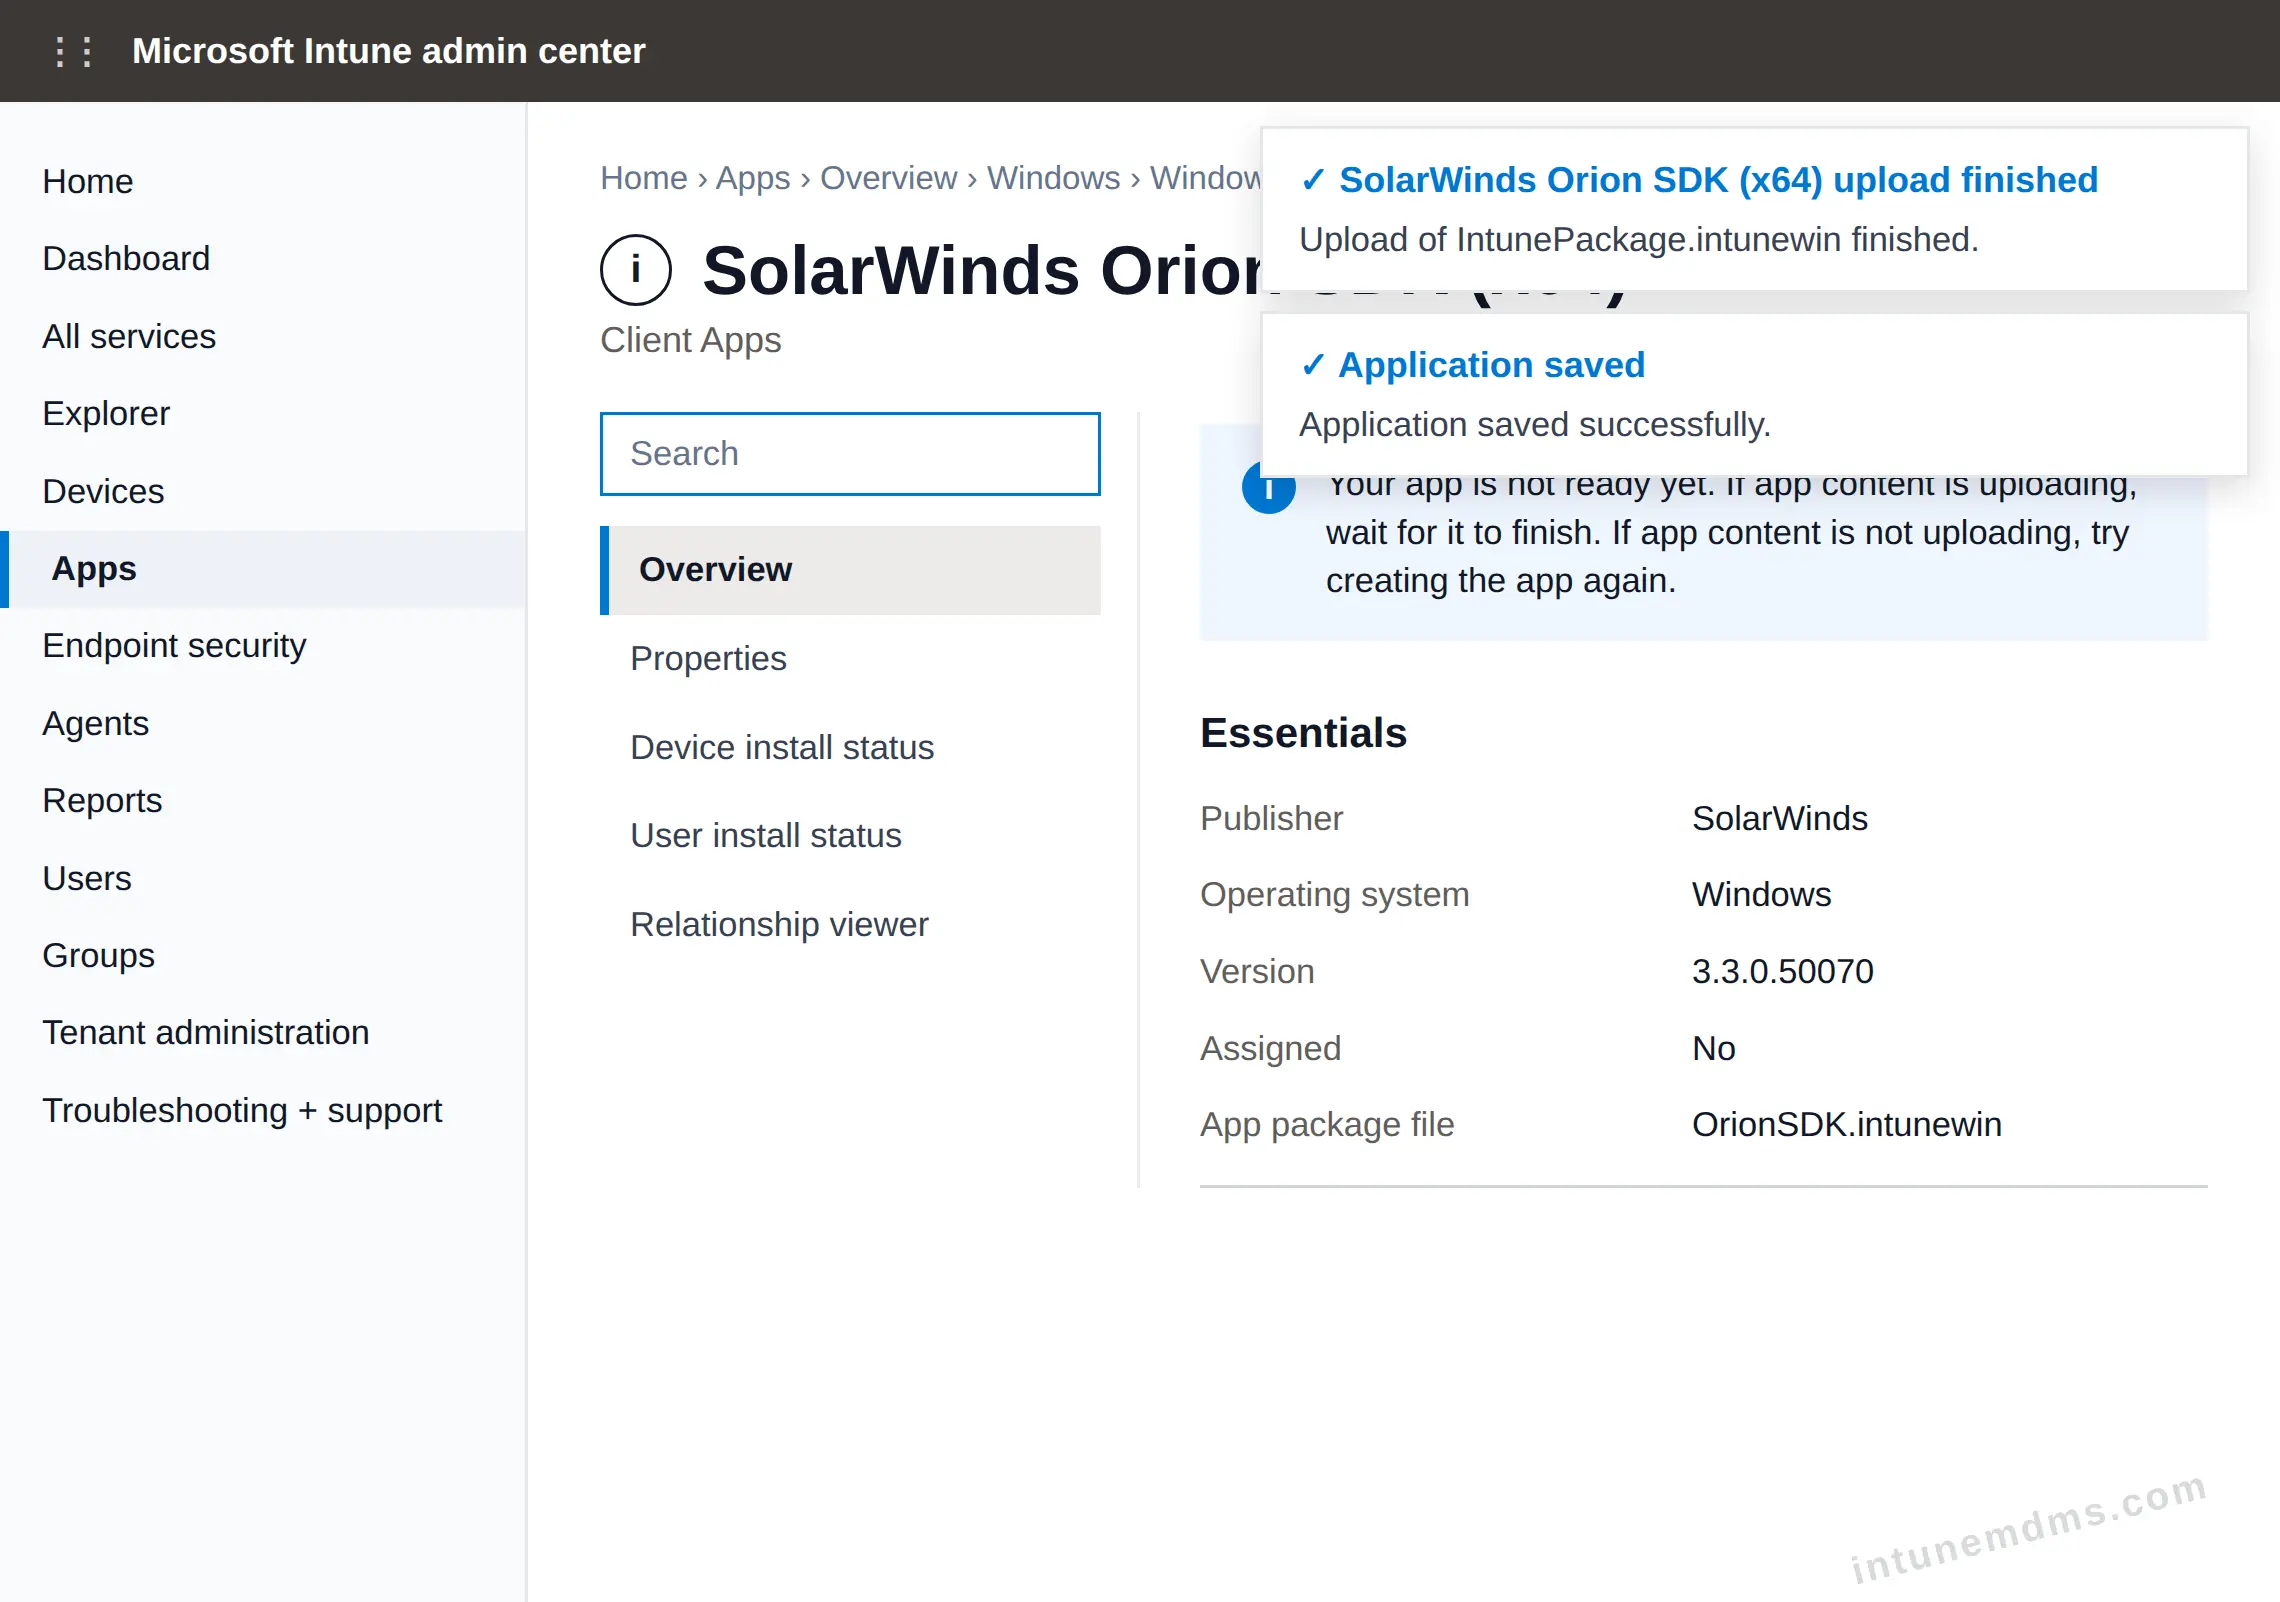Screen dimensions: 2280x1602
Task: Click the Publisher label
Action: pyautogui.click(x=1271, y=818)
